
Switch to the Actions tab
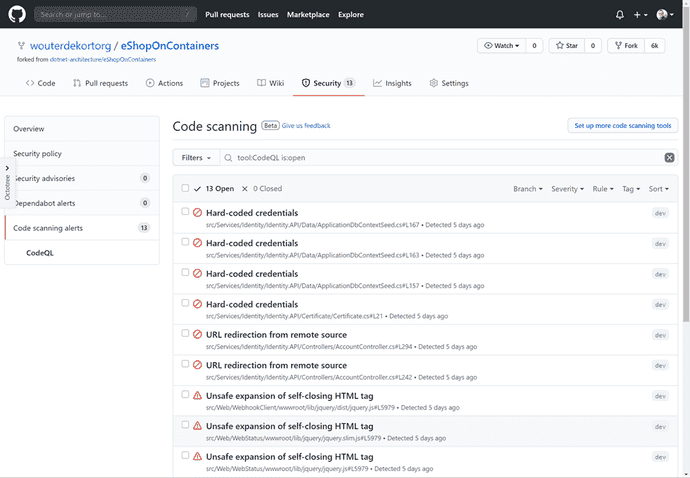tap(164, 83)
